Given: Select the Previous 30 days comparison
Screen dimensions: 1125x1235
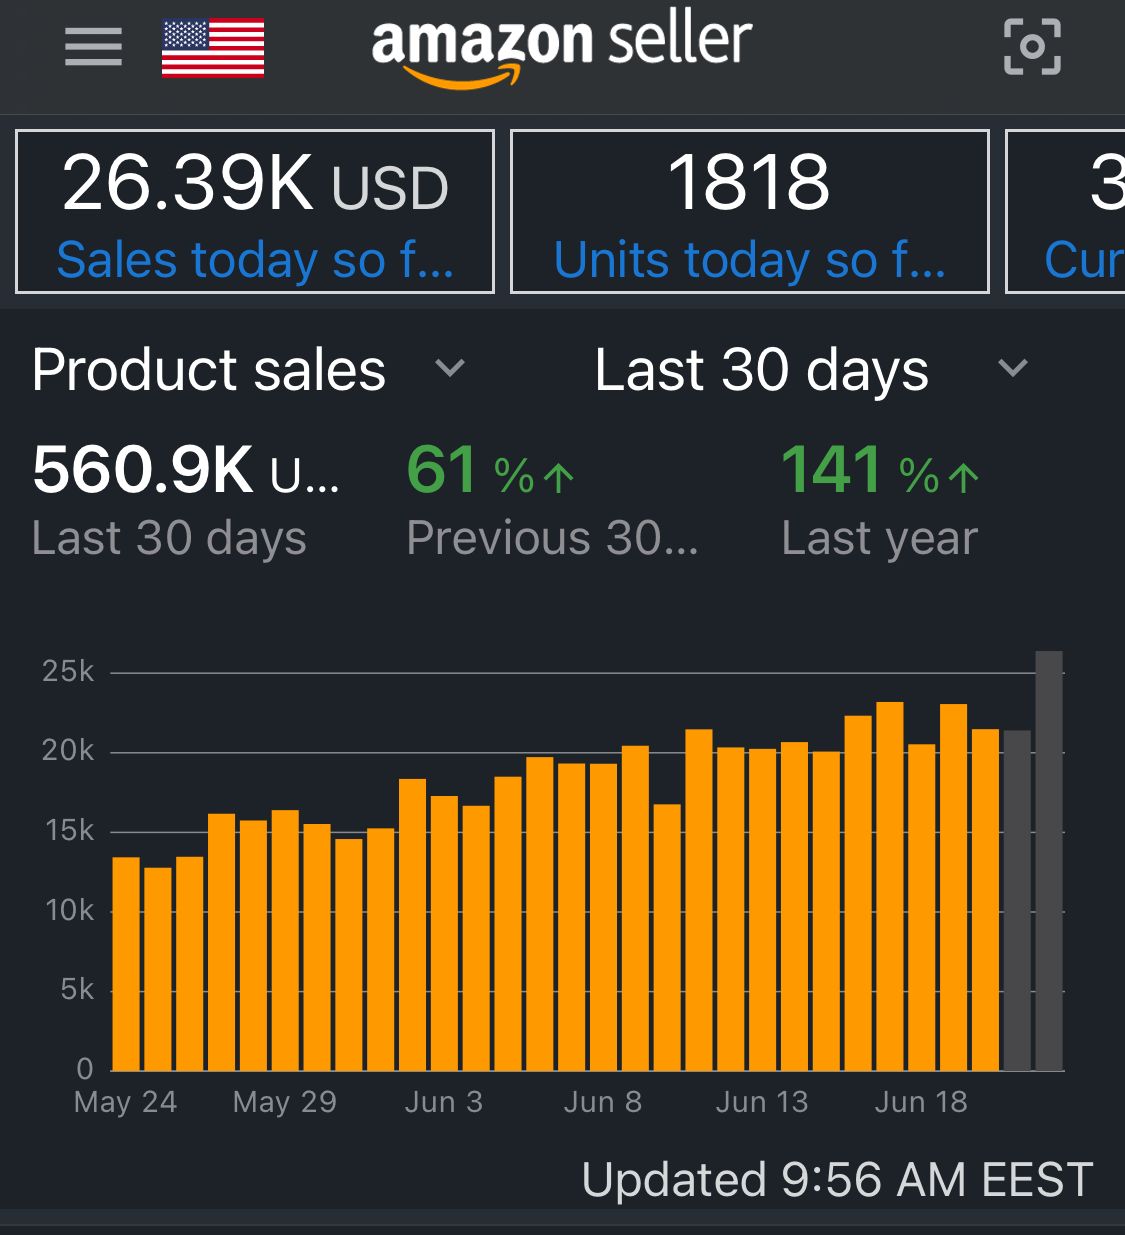Looking at the screenshot, I should (552, 539).
